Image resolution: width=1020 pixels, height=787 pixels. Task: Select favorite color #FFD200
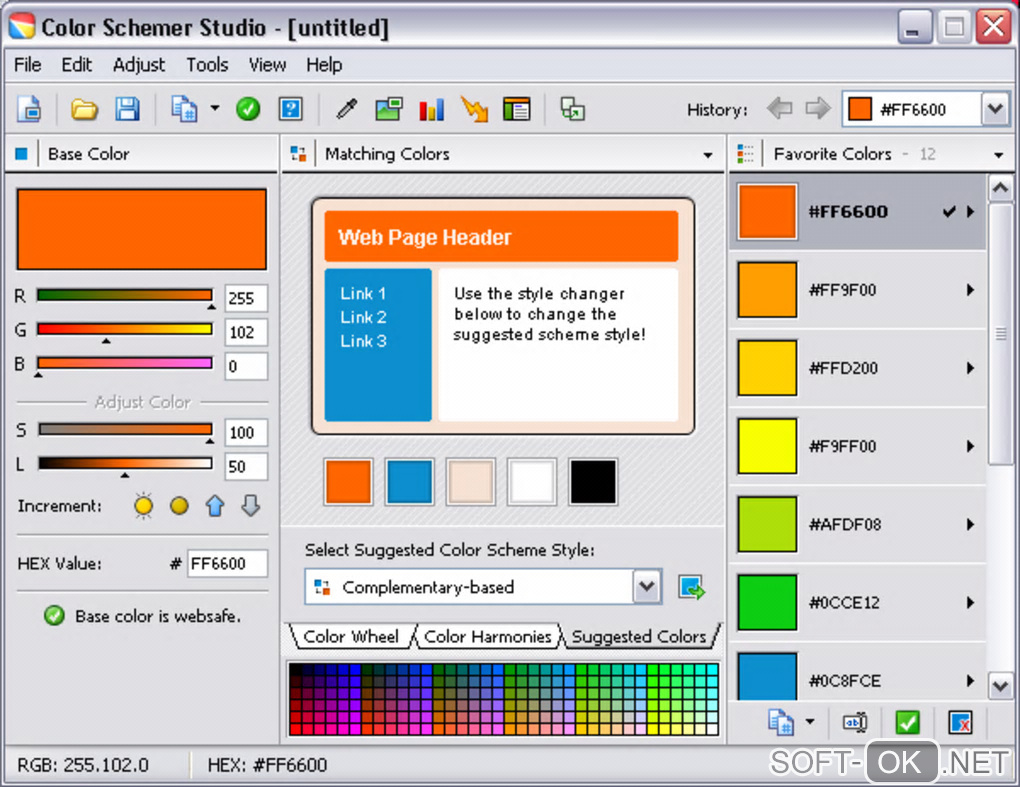857,368
